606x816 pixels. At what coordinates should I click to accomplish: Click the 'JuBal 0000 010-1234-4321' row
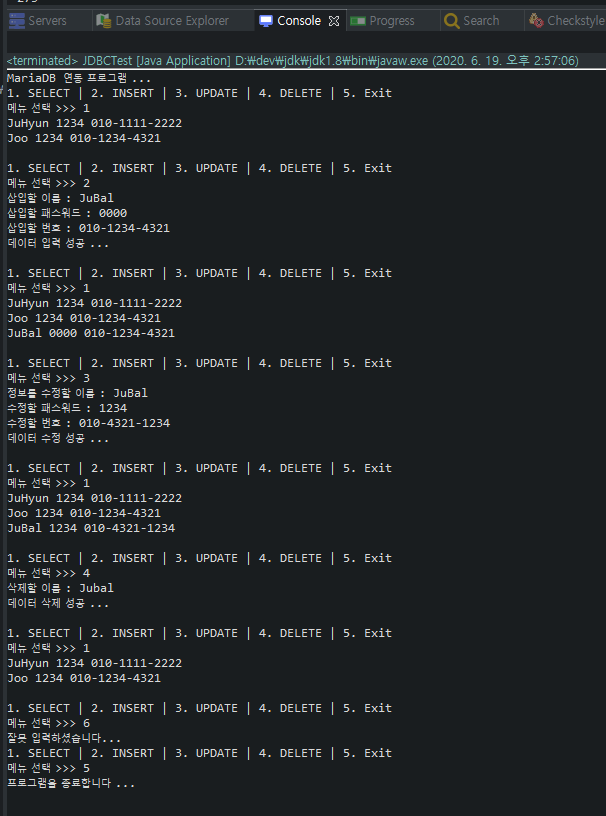click(x=91, y=333)
